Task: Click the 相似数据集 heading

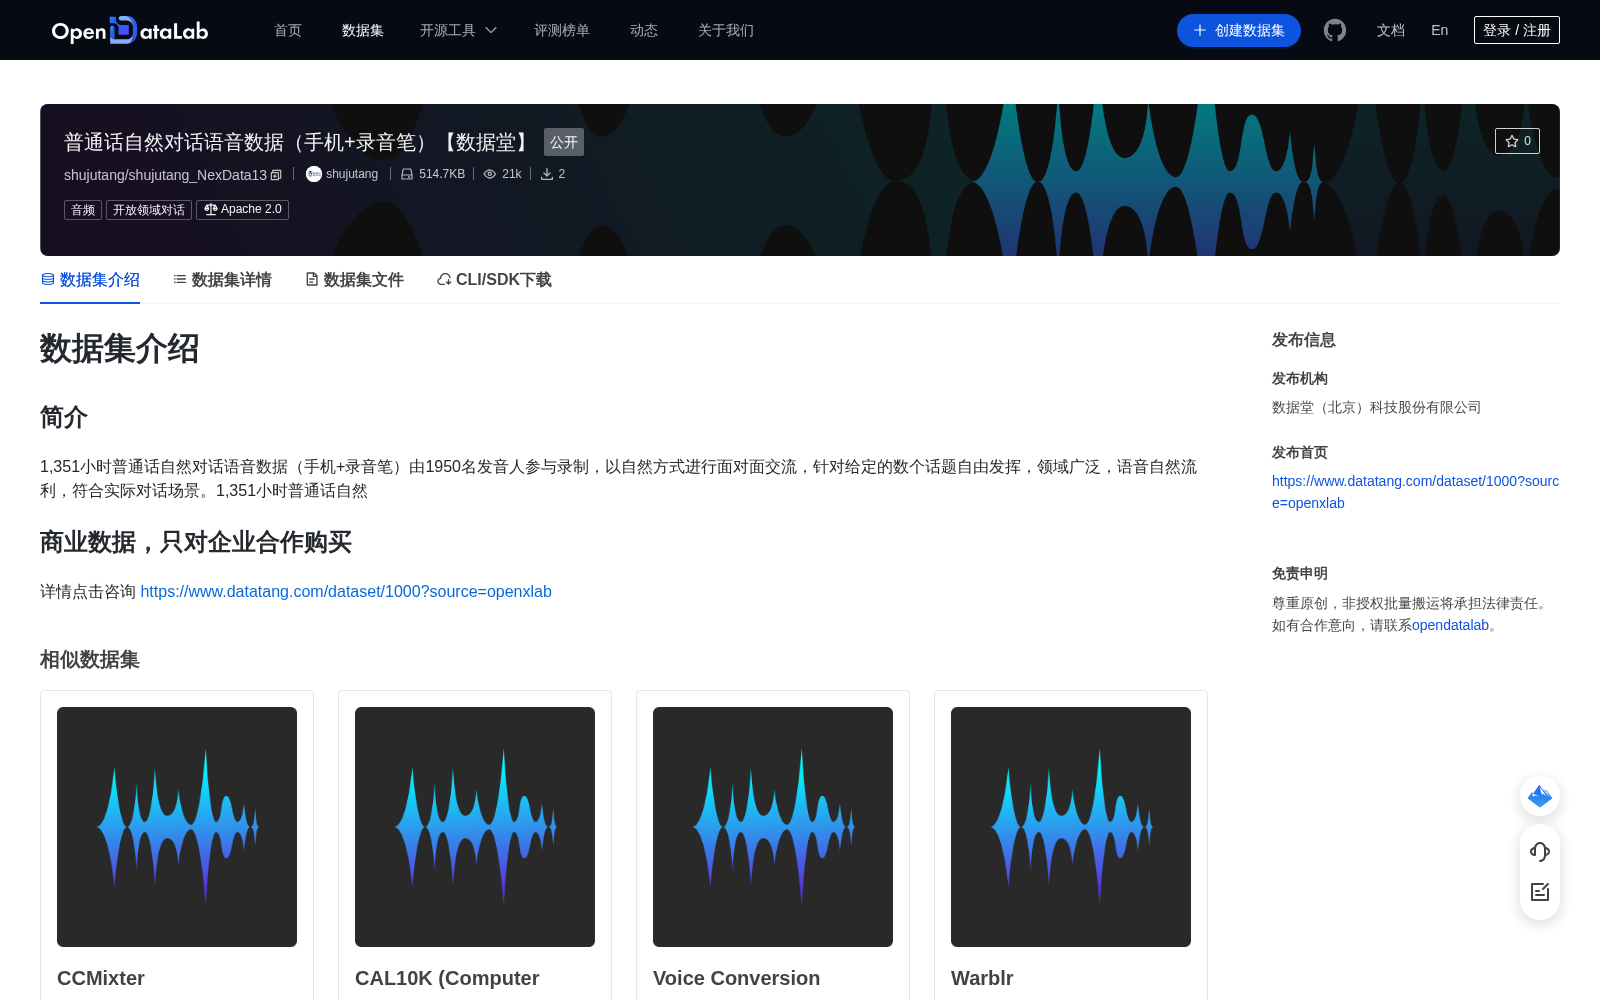Action: coord(90,660)
